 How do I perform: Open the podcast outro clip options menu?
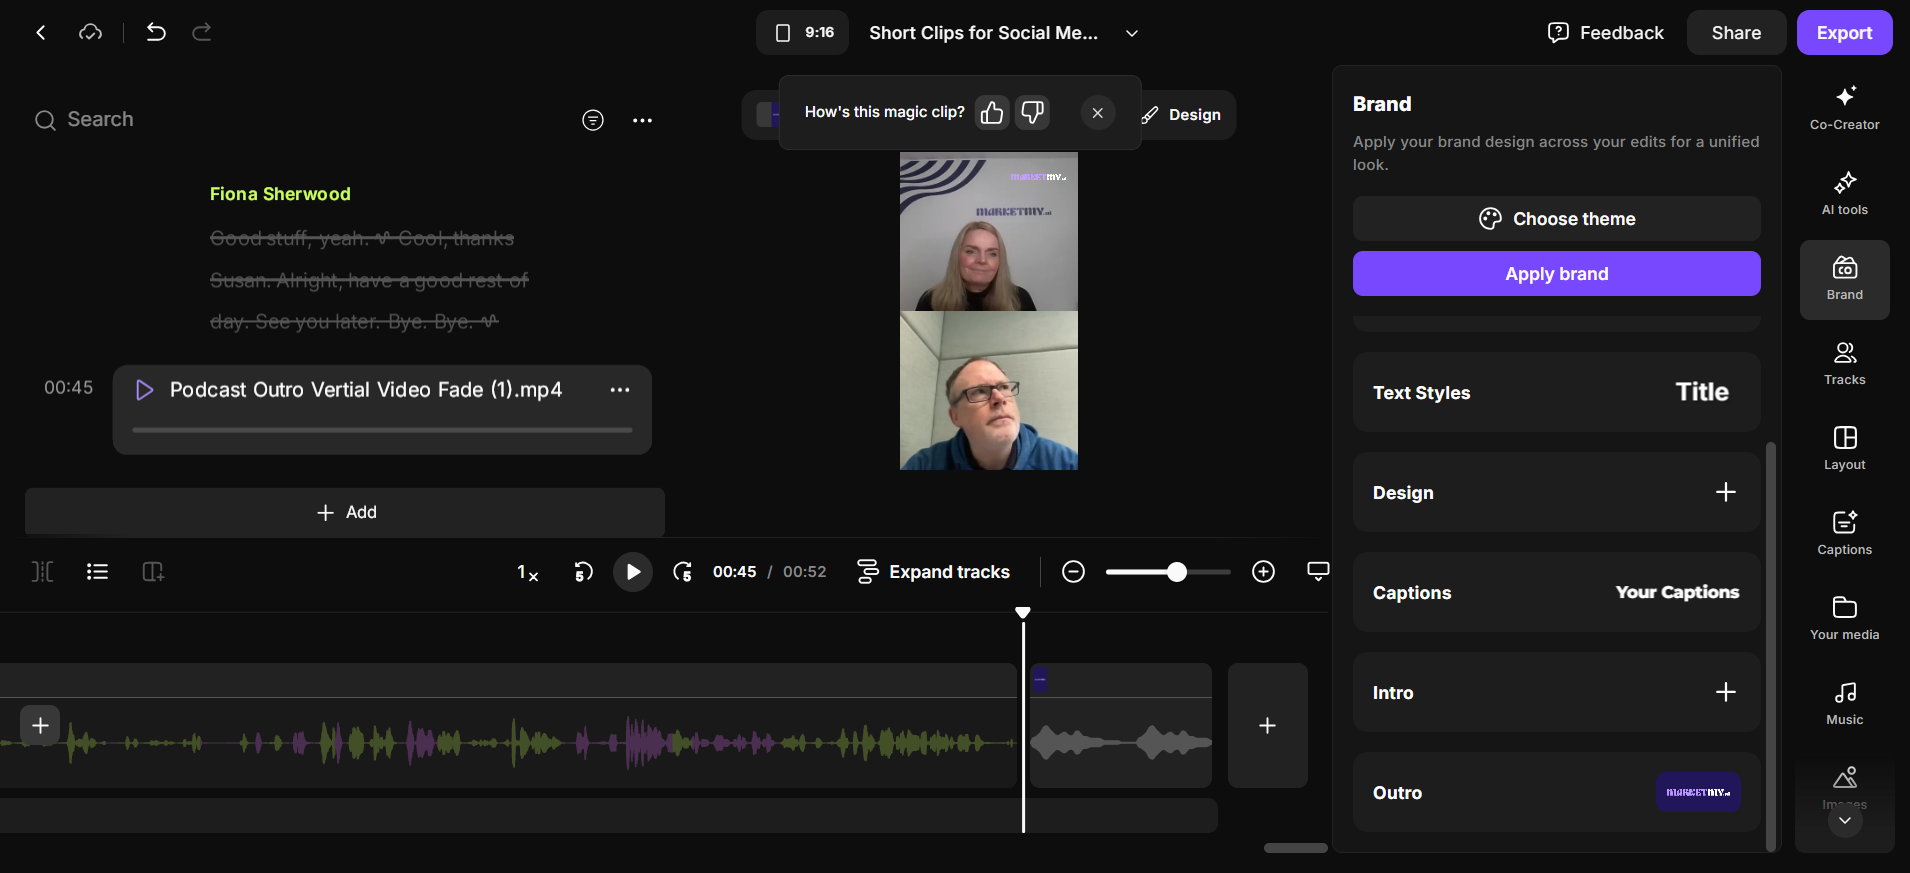click(620, 390)
